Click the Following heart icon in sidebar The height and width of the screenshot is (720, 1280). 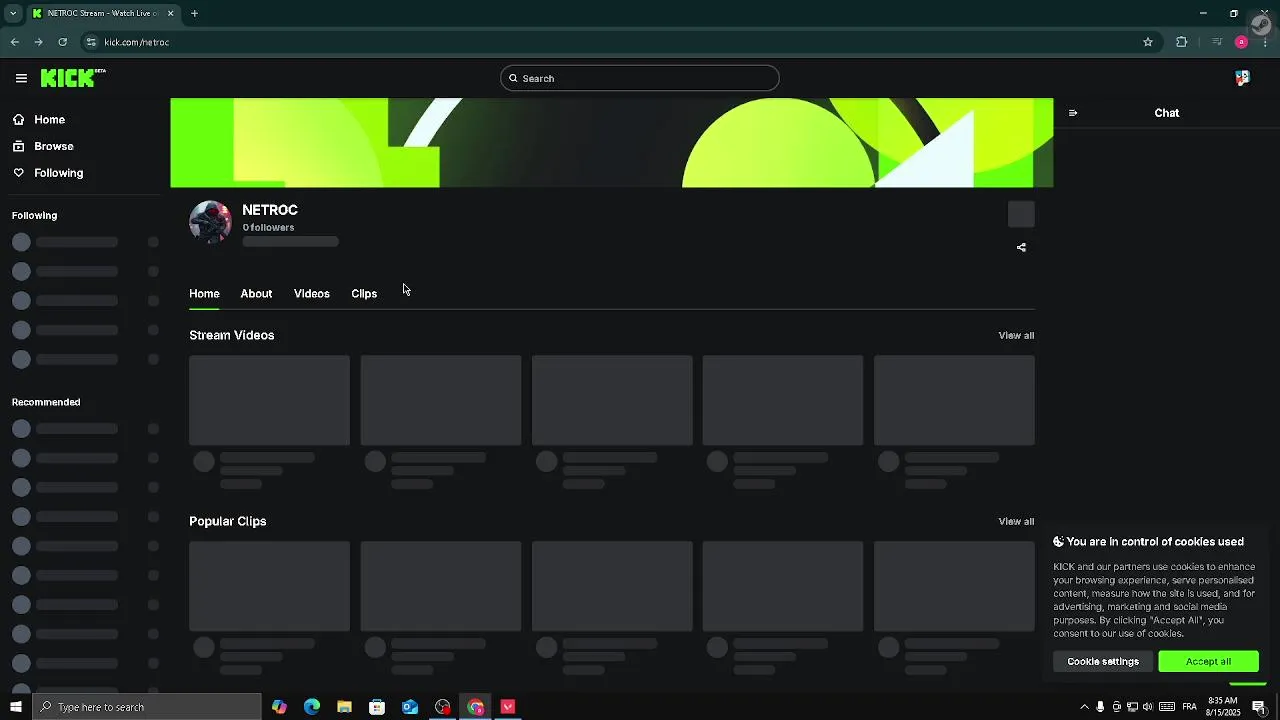(19, 173)
